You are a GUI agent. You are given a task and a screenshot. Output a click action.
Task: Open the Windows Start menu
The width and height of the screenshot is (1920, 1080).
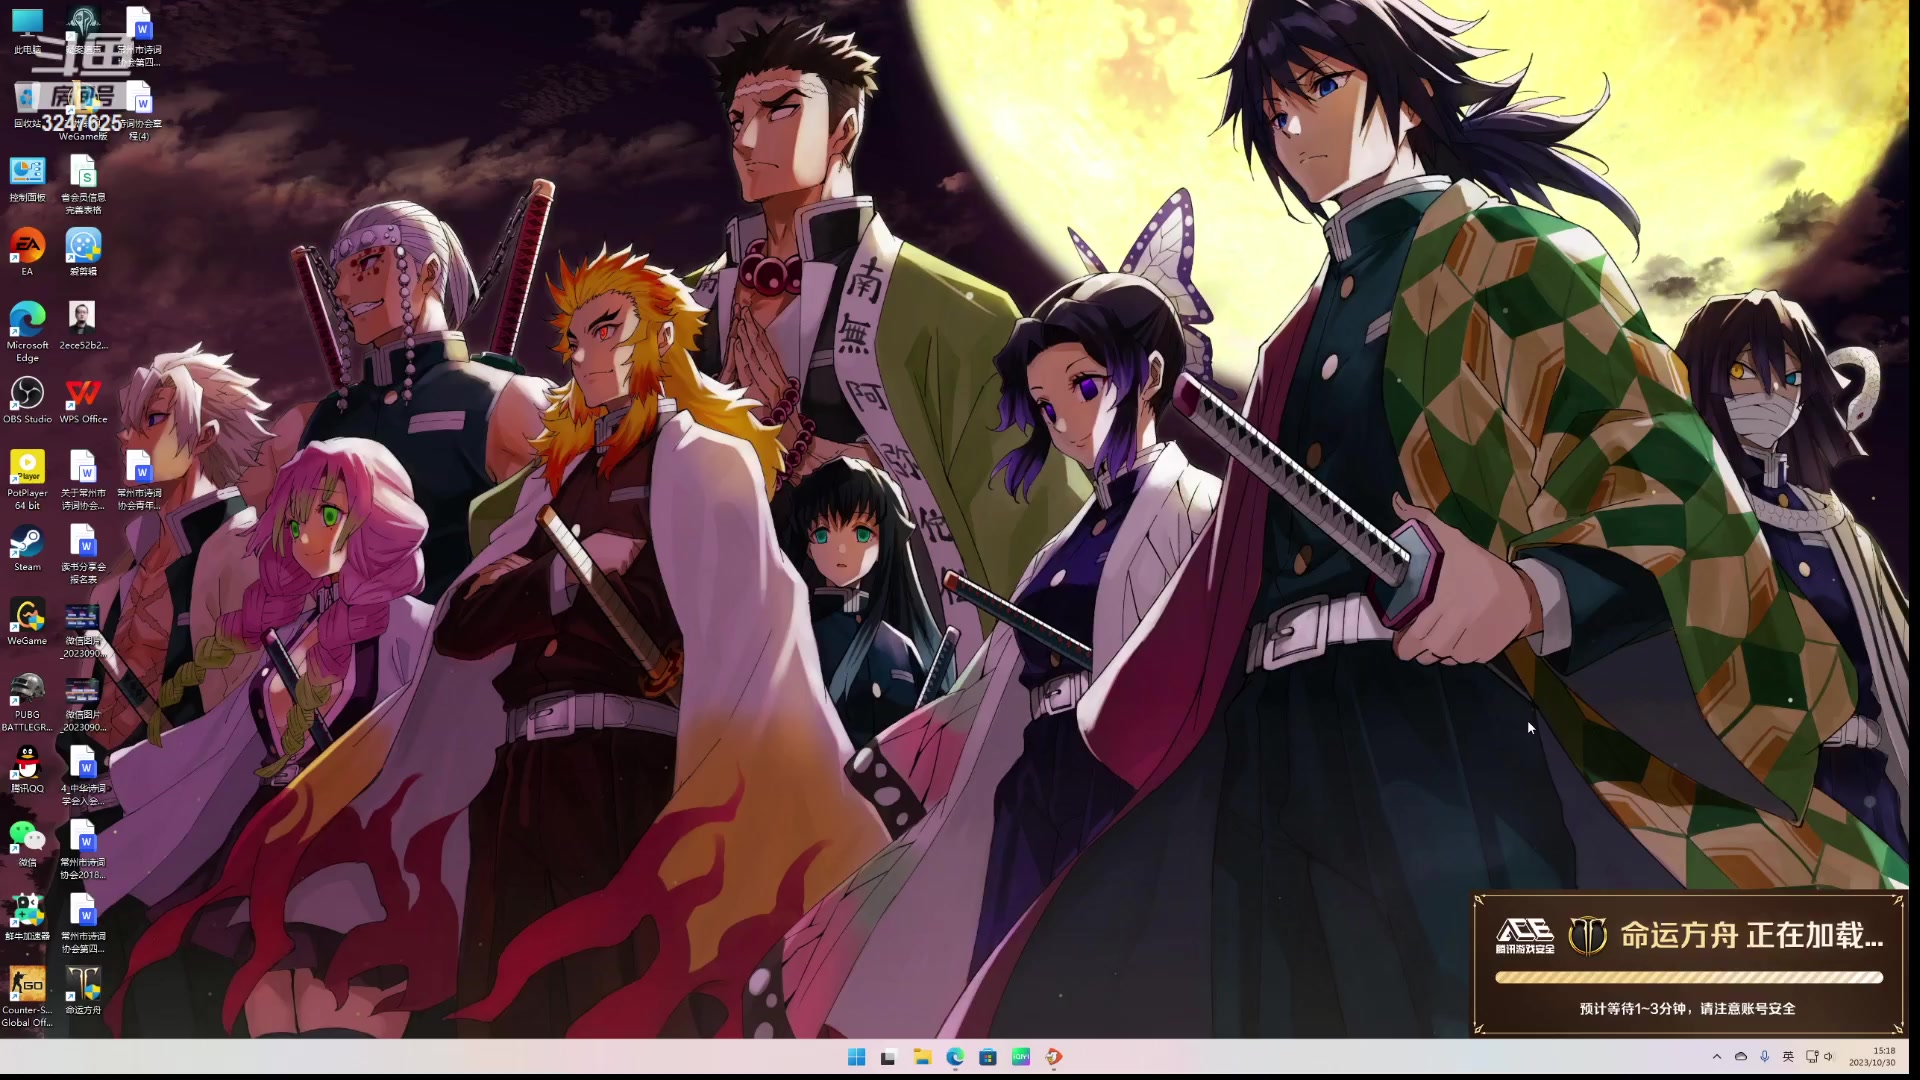[x=857, y=1057]
